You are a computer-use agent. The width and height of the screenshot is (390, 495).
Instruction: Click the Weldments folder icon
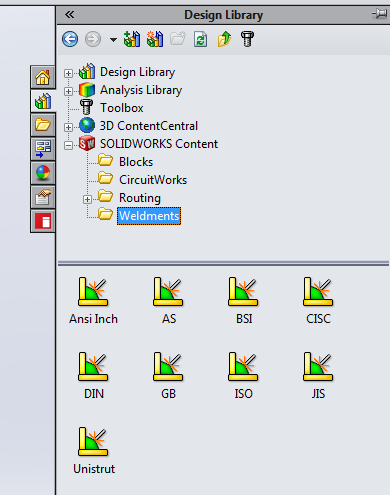[106, 214]
